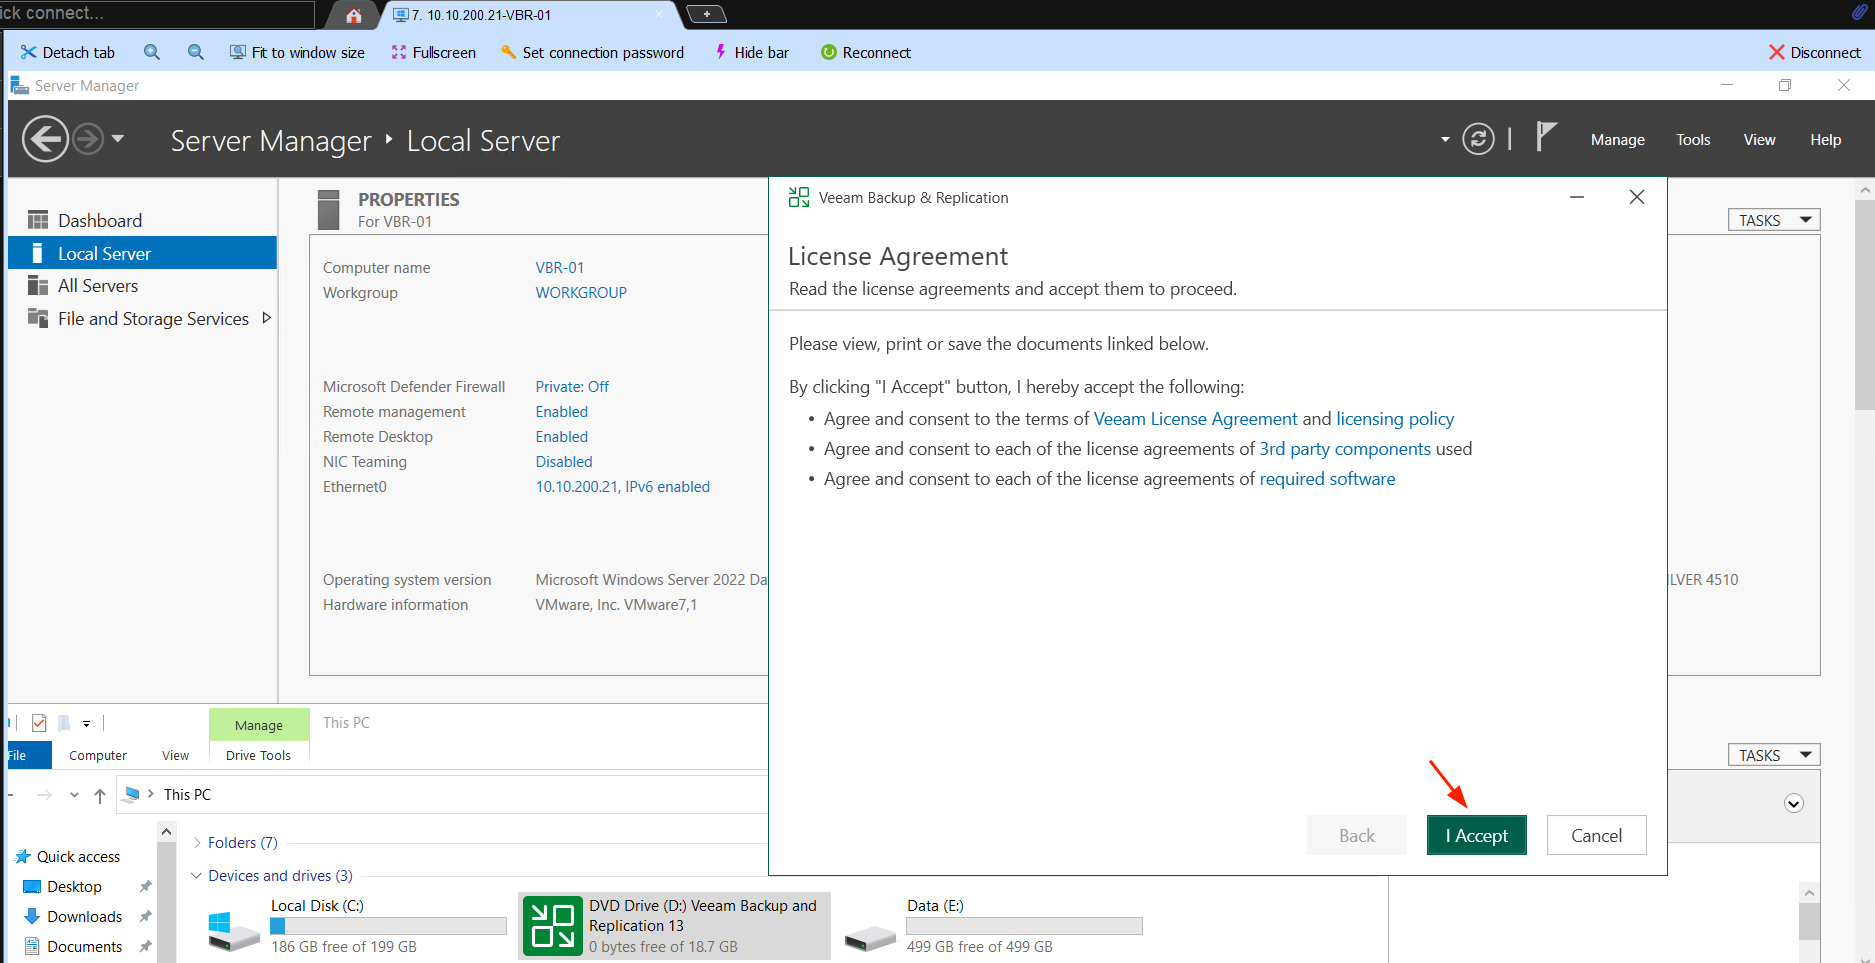Click the Server Manager back arrow

pyautogui.click(x=45, y=139)
